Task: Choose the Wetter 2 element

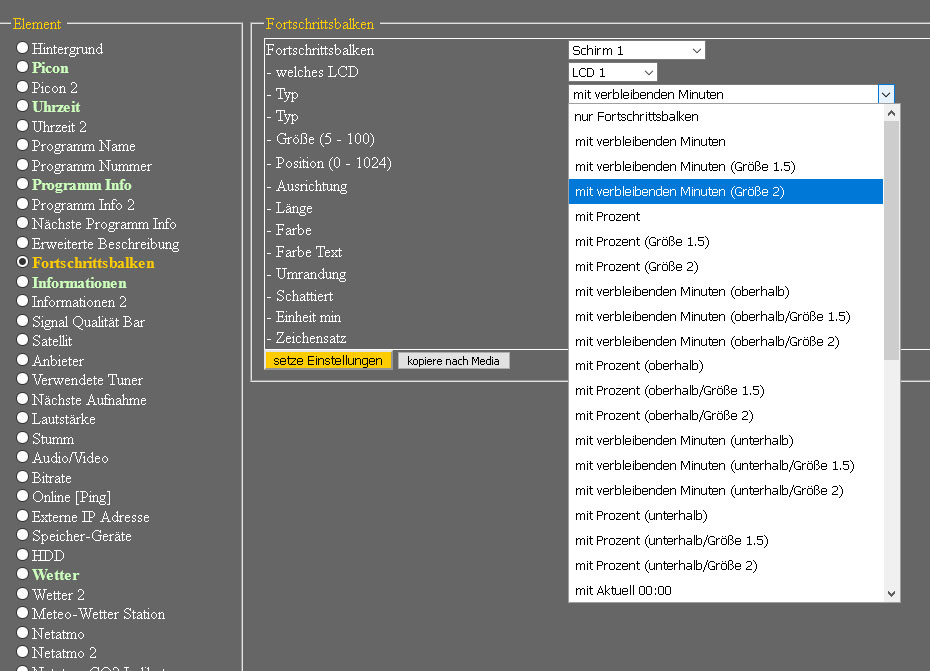Action: 23,594
